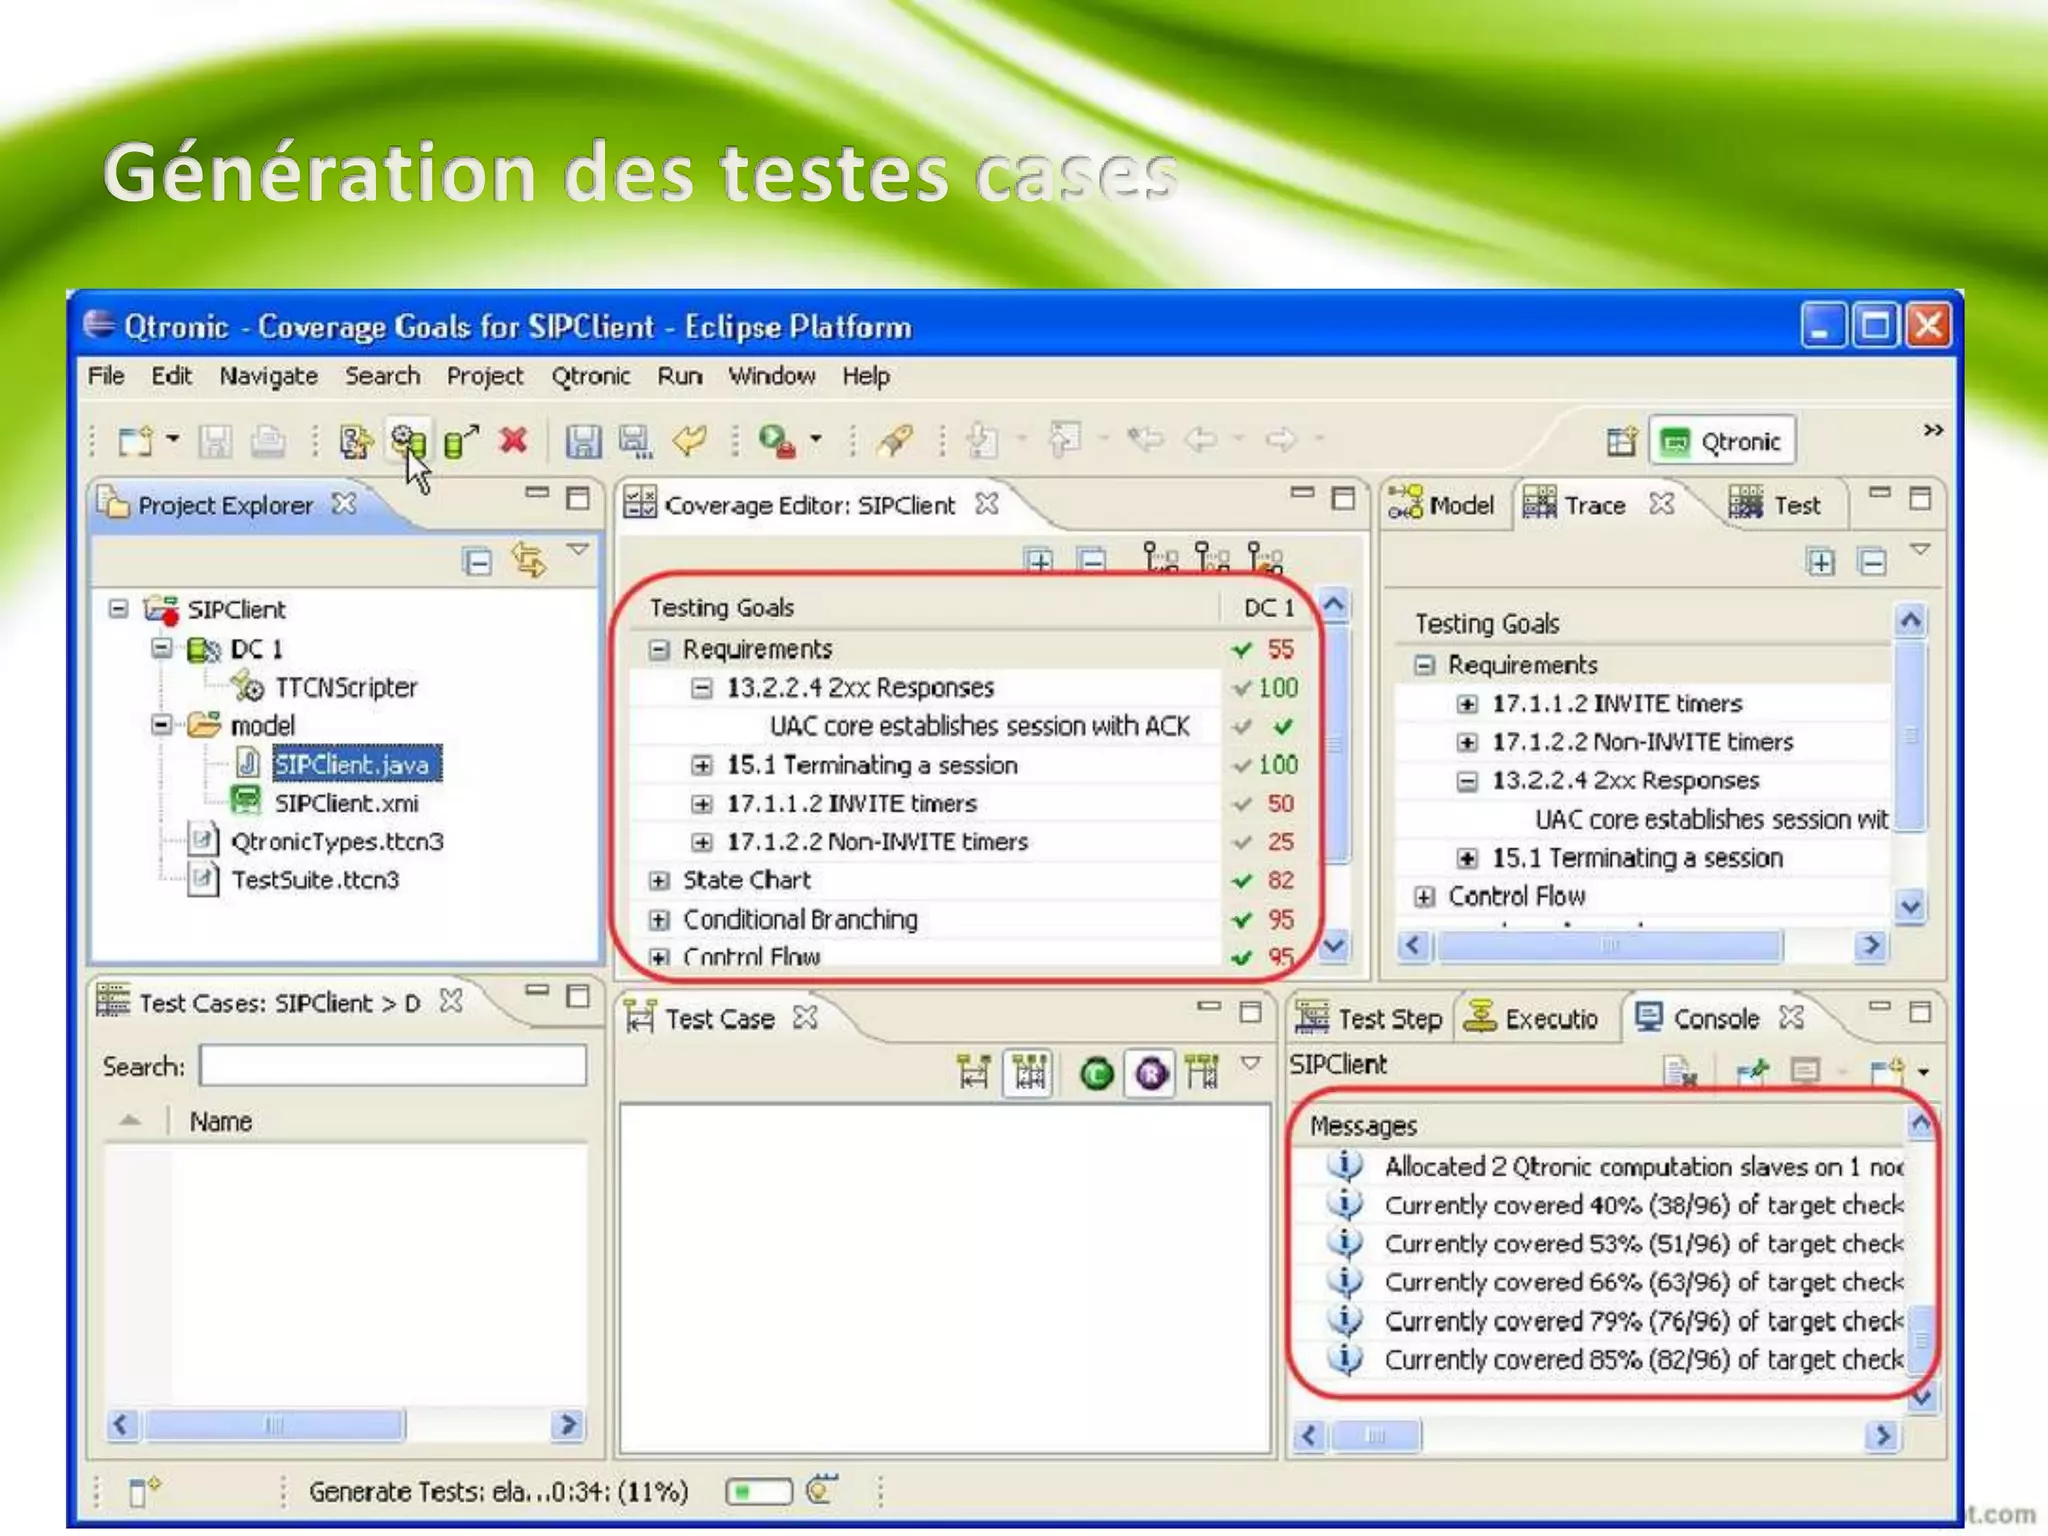
Task: Select the SIPClient.xmi file
Action: click(346, 803)
